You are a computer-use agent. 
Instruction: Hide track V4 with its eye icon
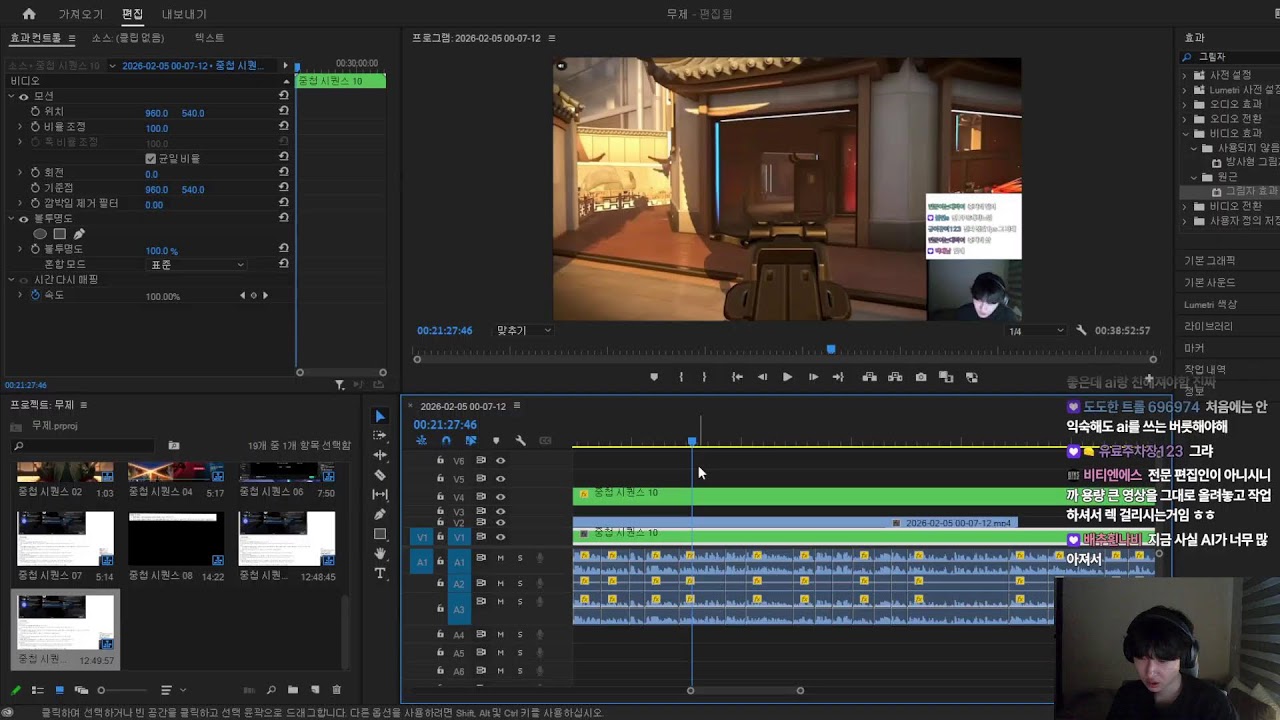click(x=500, y=497)
